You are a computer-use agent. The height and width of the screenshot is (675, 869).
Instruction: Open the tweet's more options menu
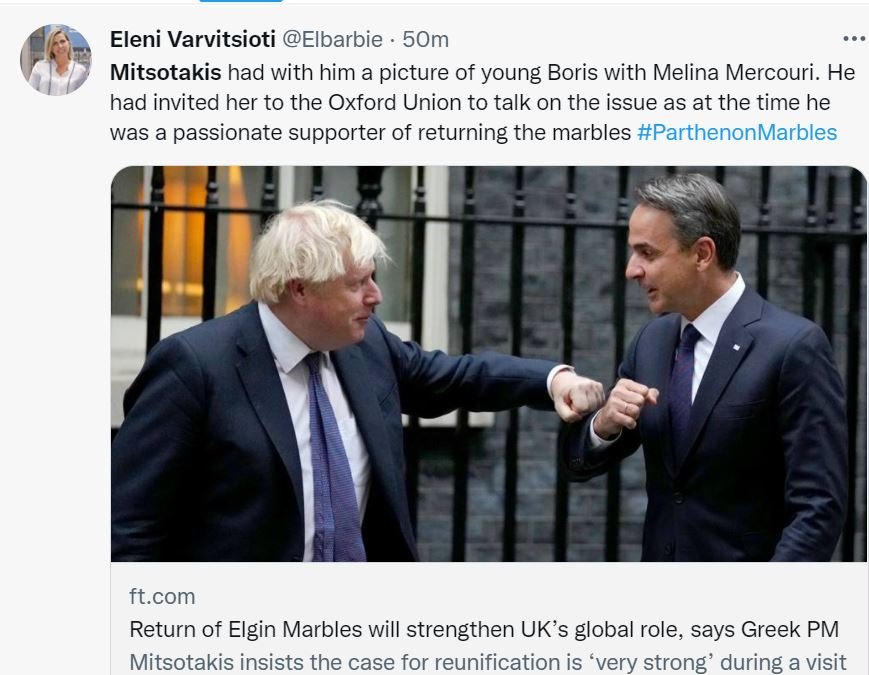(x=853, y=39)
